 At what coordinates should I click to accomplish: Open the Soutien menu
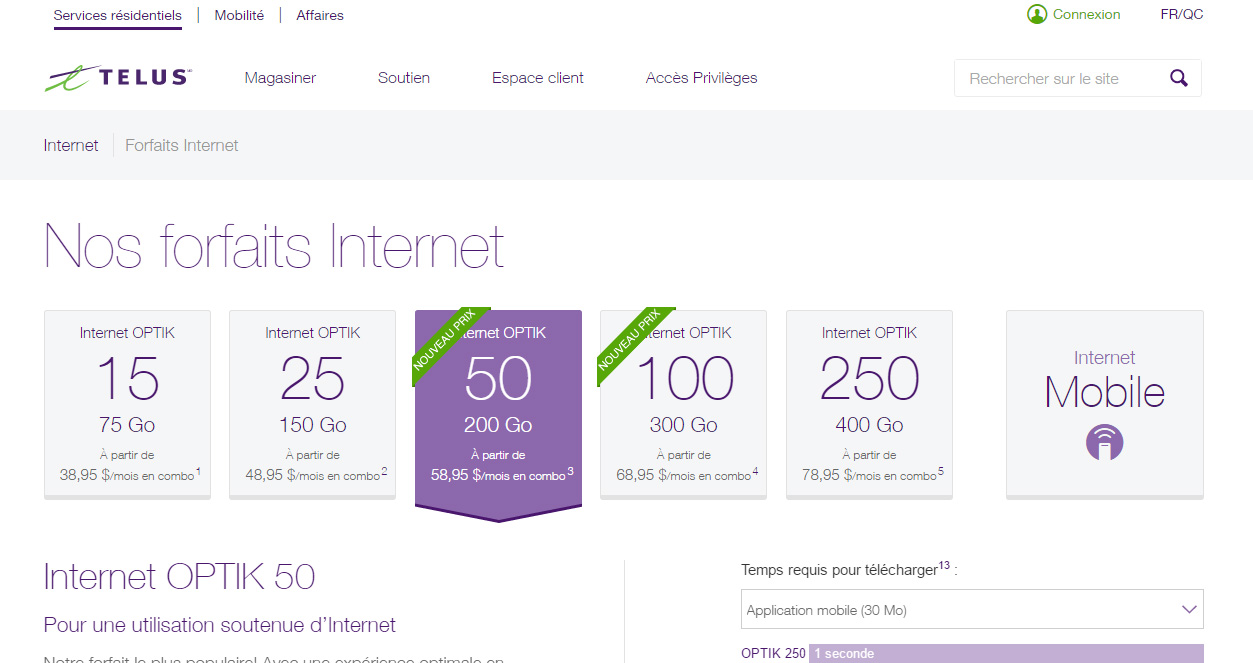[x=404, y=78]
